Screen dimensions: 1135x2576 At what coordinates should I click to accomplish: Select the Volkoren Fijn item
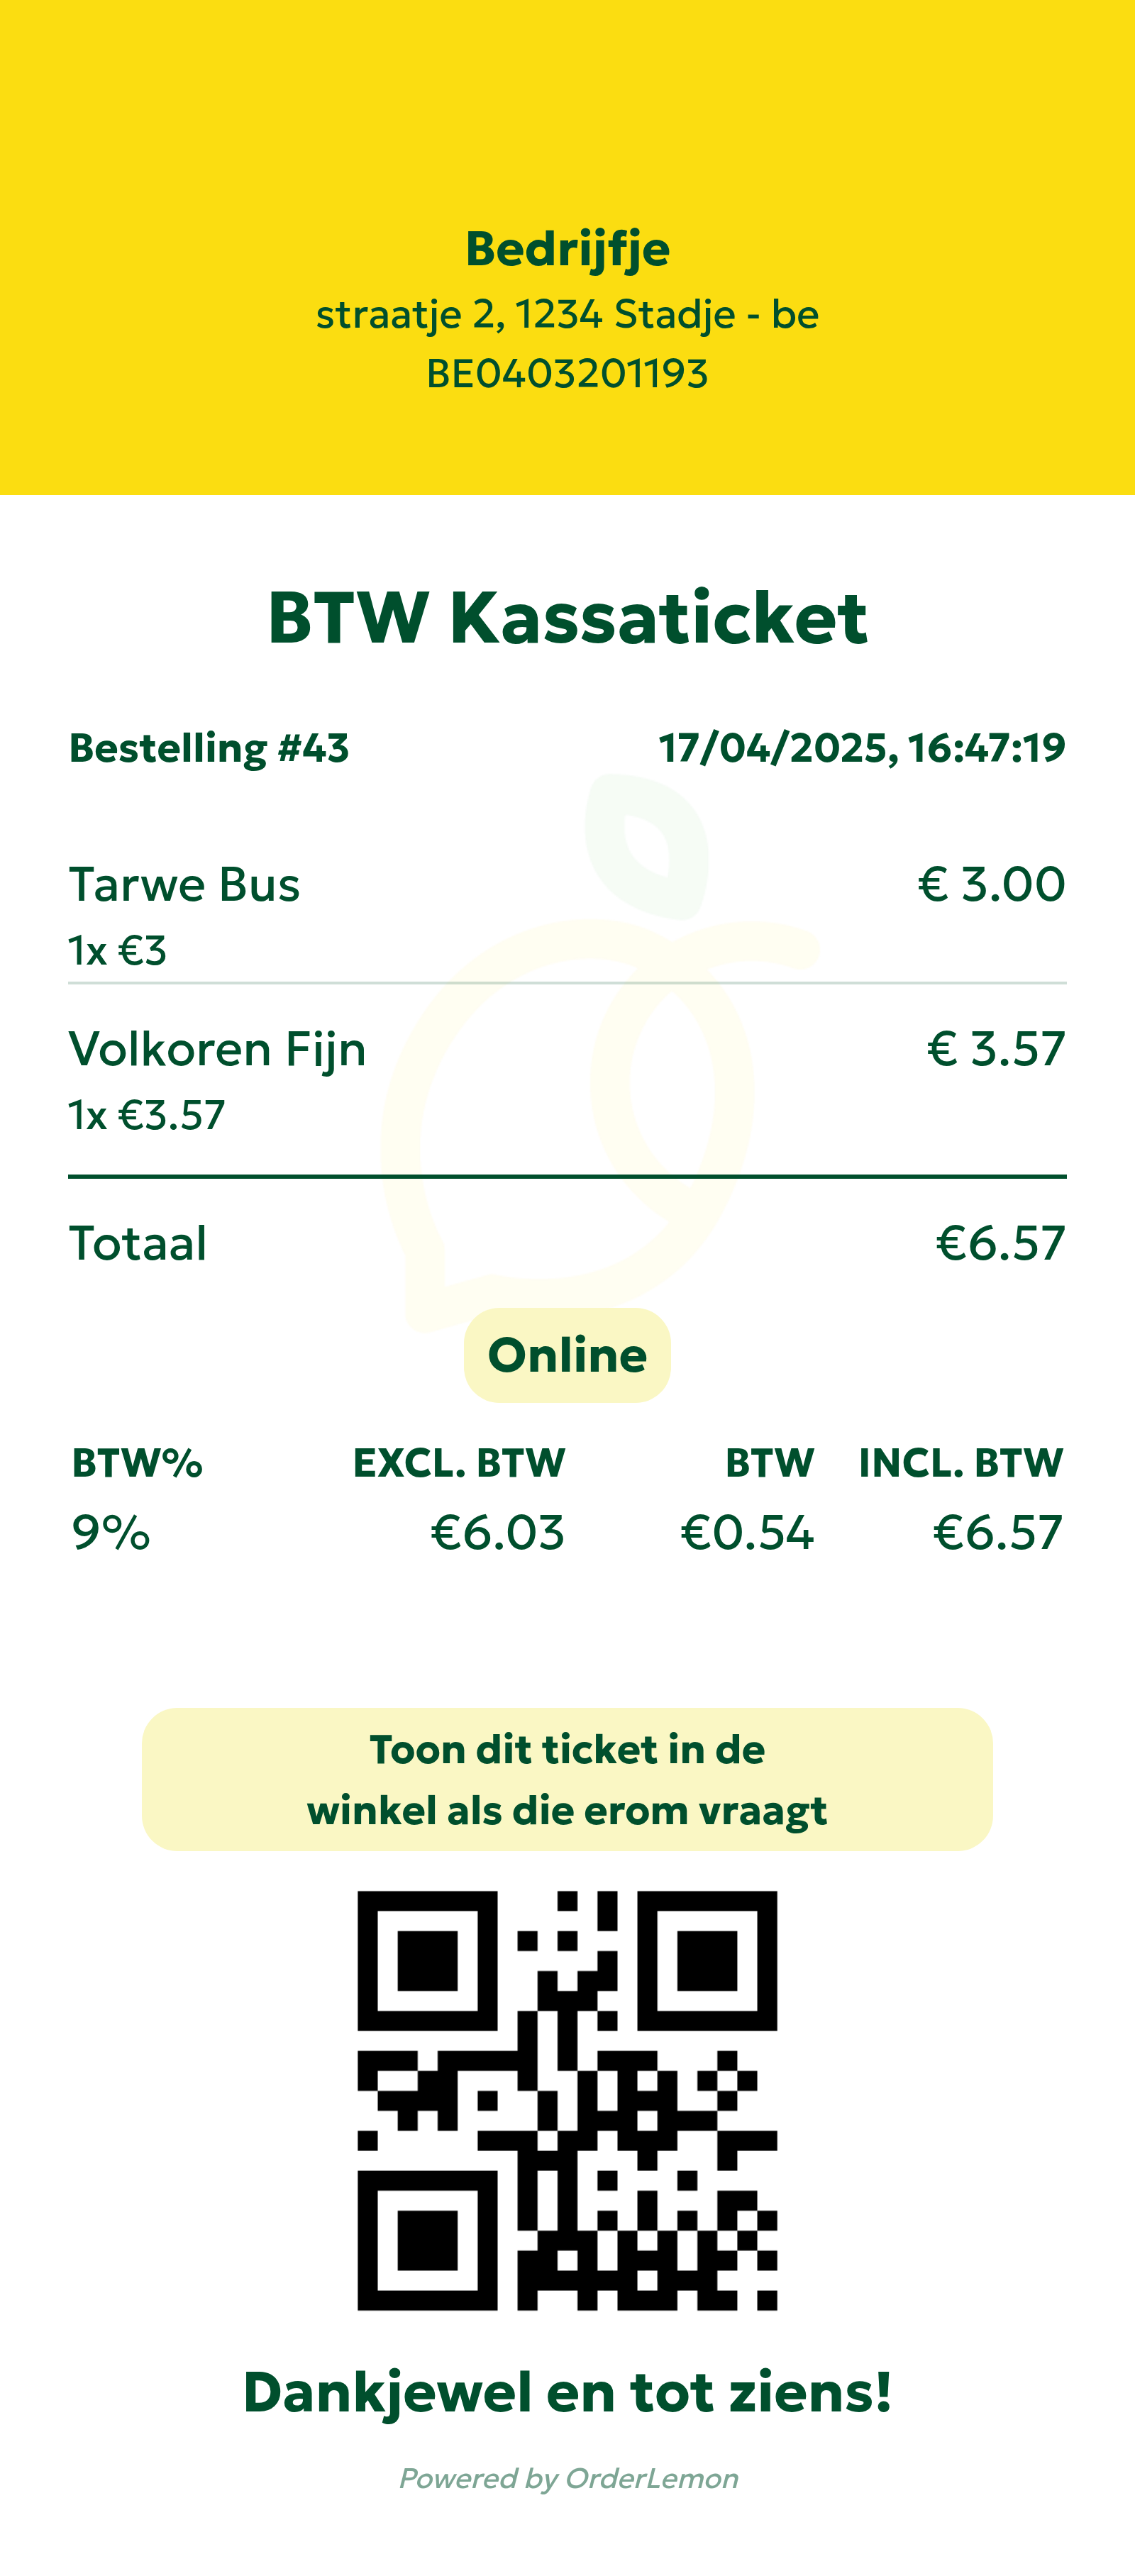coord(218,1049)
